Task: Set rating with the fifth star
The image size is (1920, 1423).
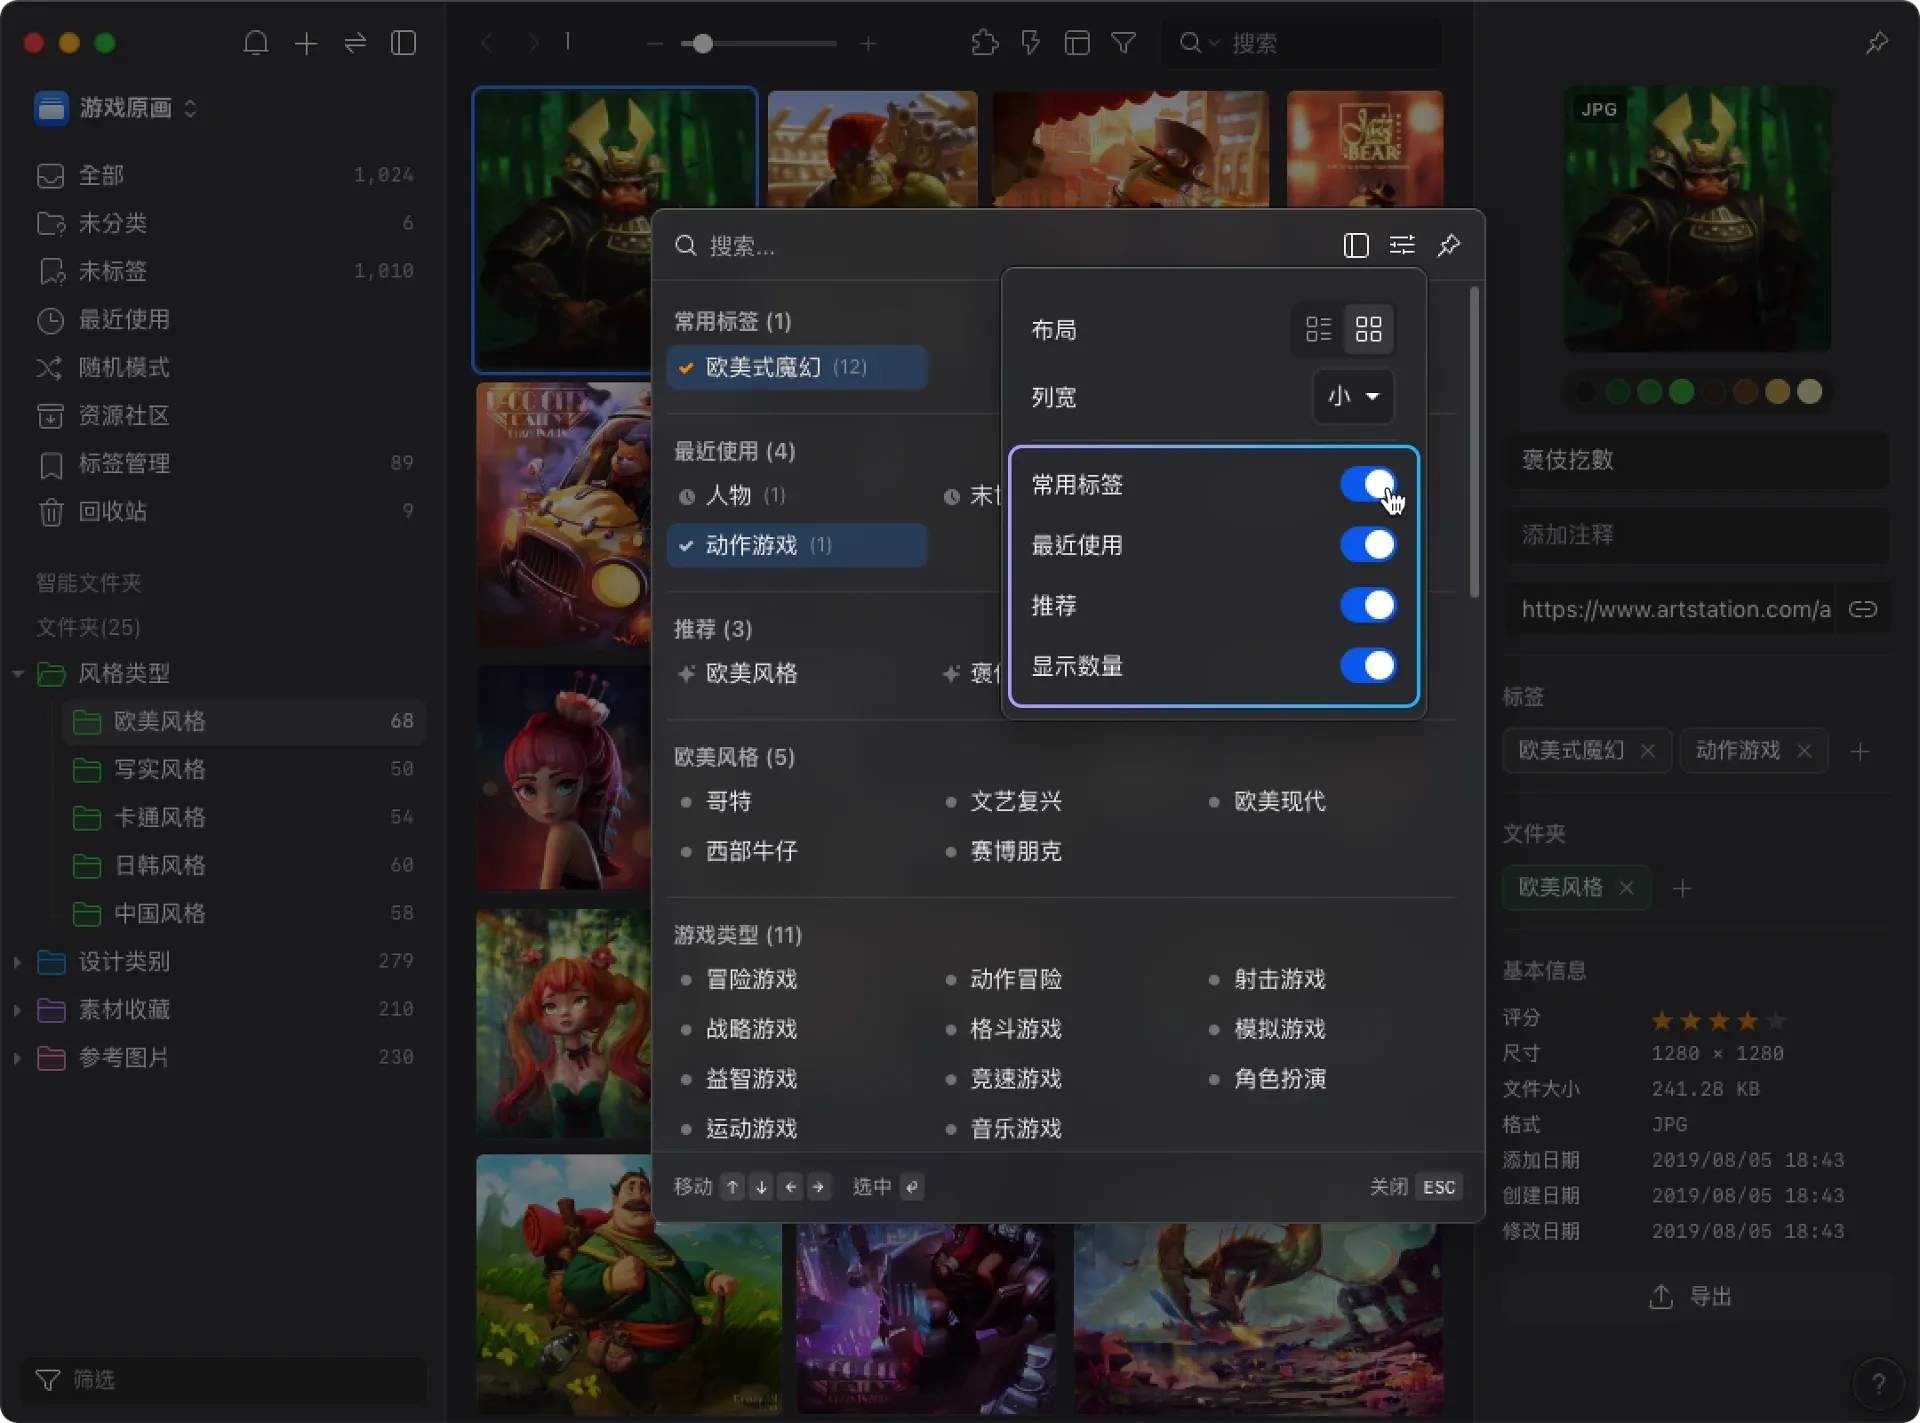Action: click(x=1776, y=1021)
